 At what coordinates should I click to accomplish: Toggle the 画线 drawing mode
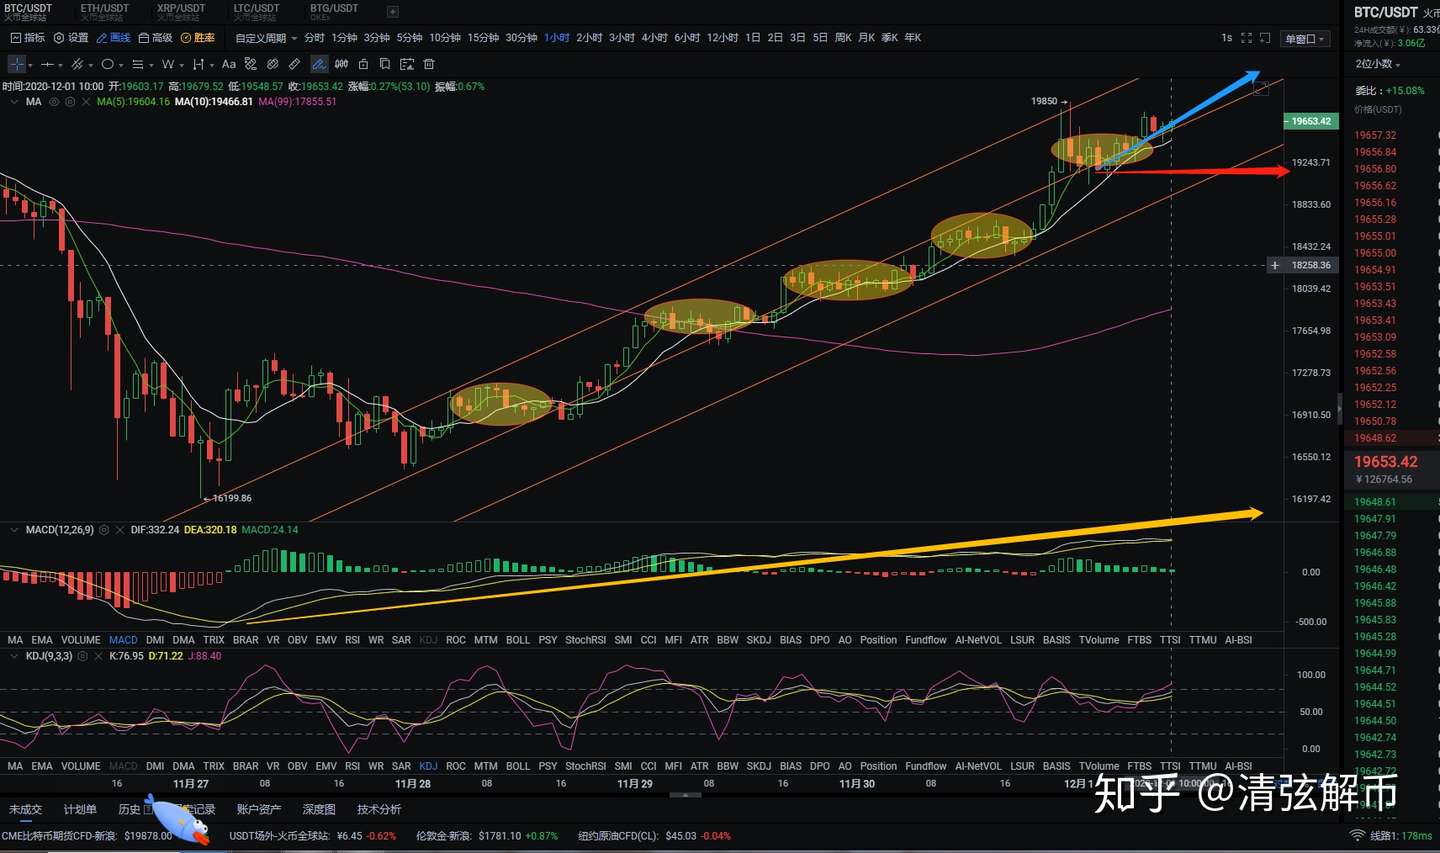pos(114,38)
